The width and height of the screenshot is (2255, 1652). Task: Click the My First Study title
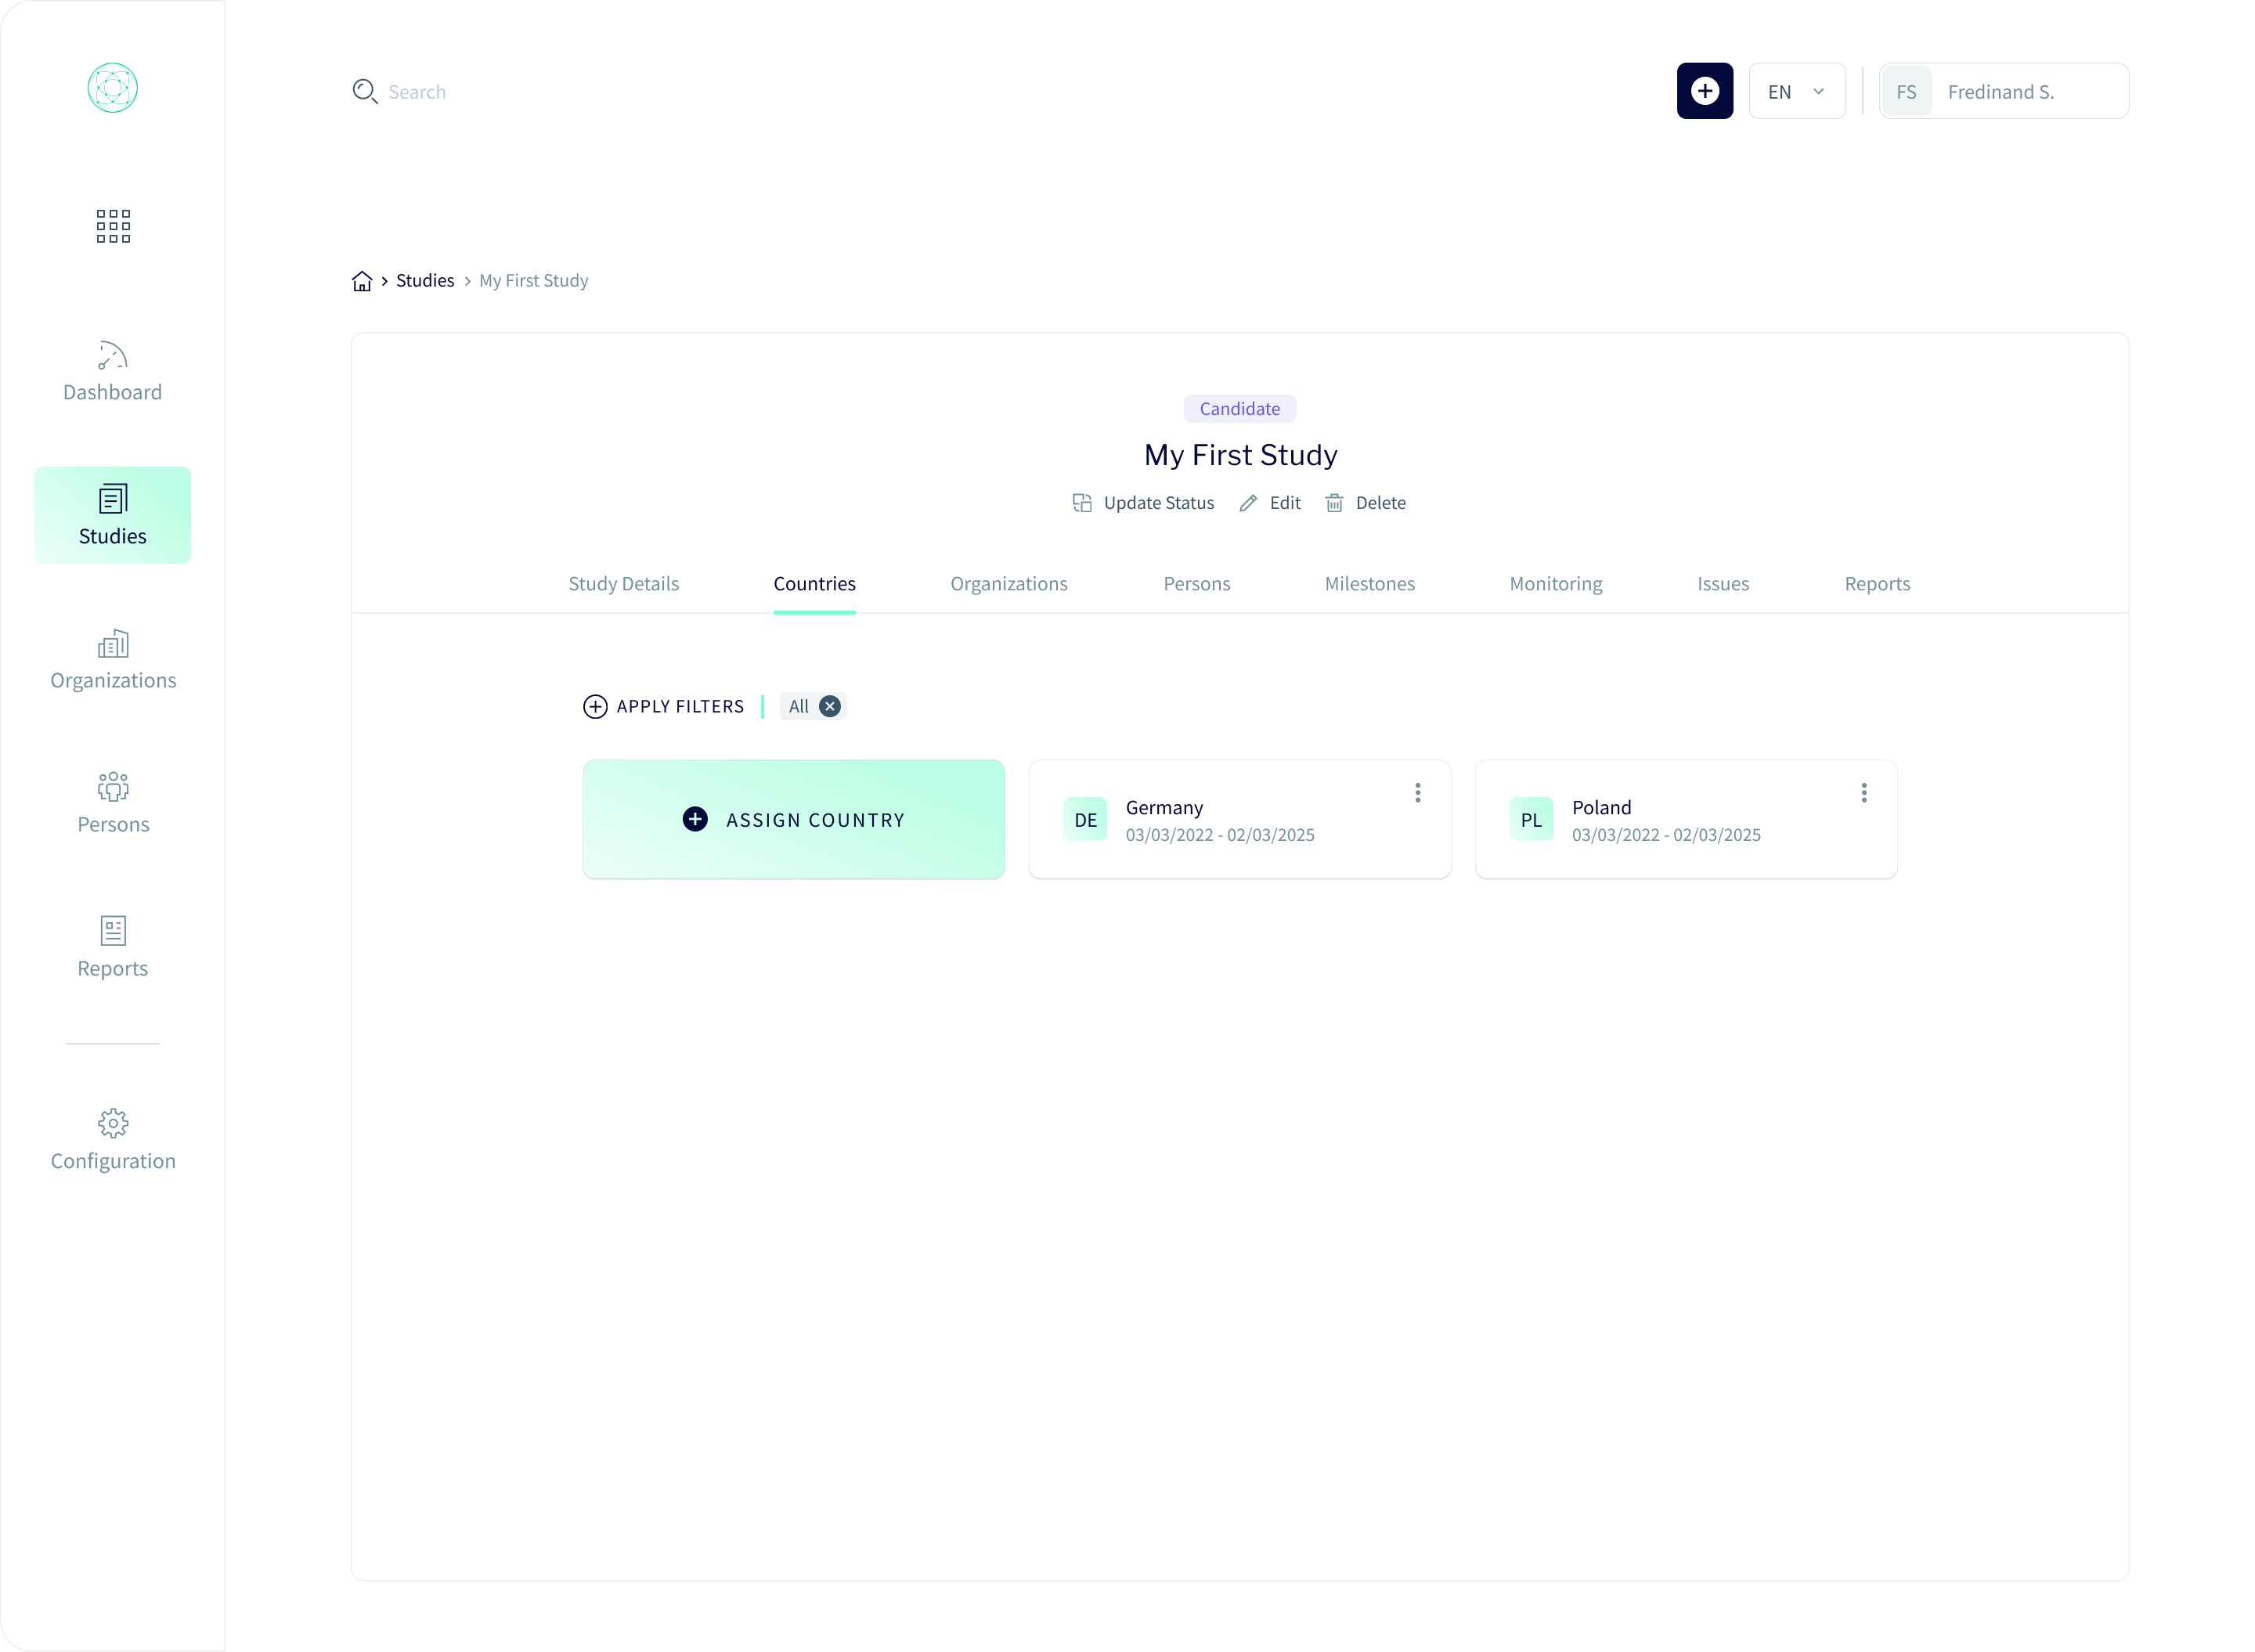point(1240,455)
